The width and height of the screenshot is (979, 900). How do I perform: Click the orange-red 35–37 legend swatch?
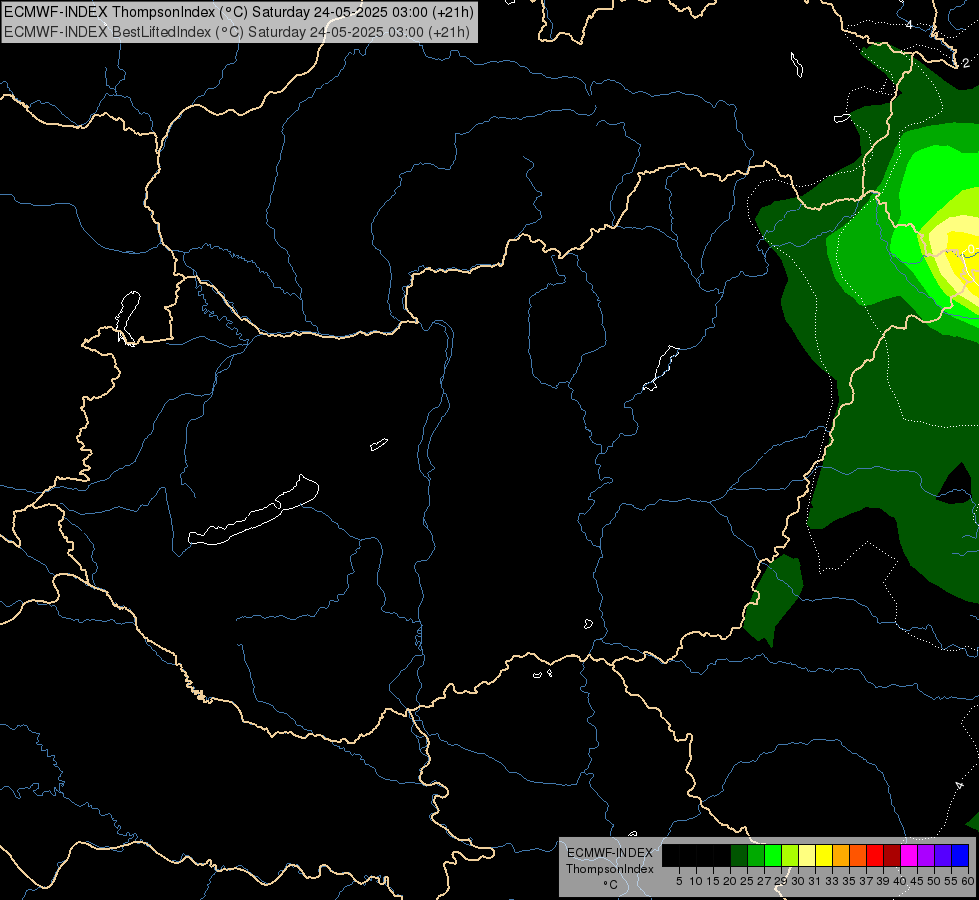coord(858,855)
